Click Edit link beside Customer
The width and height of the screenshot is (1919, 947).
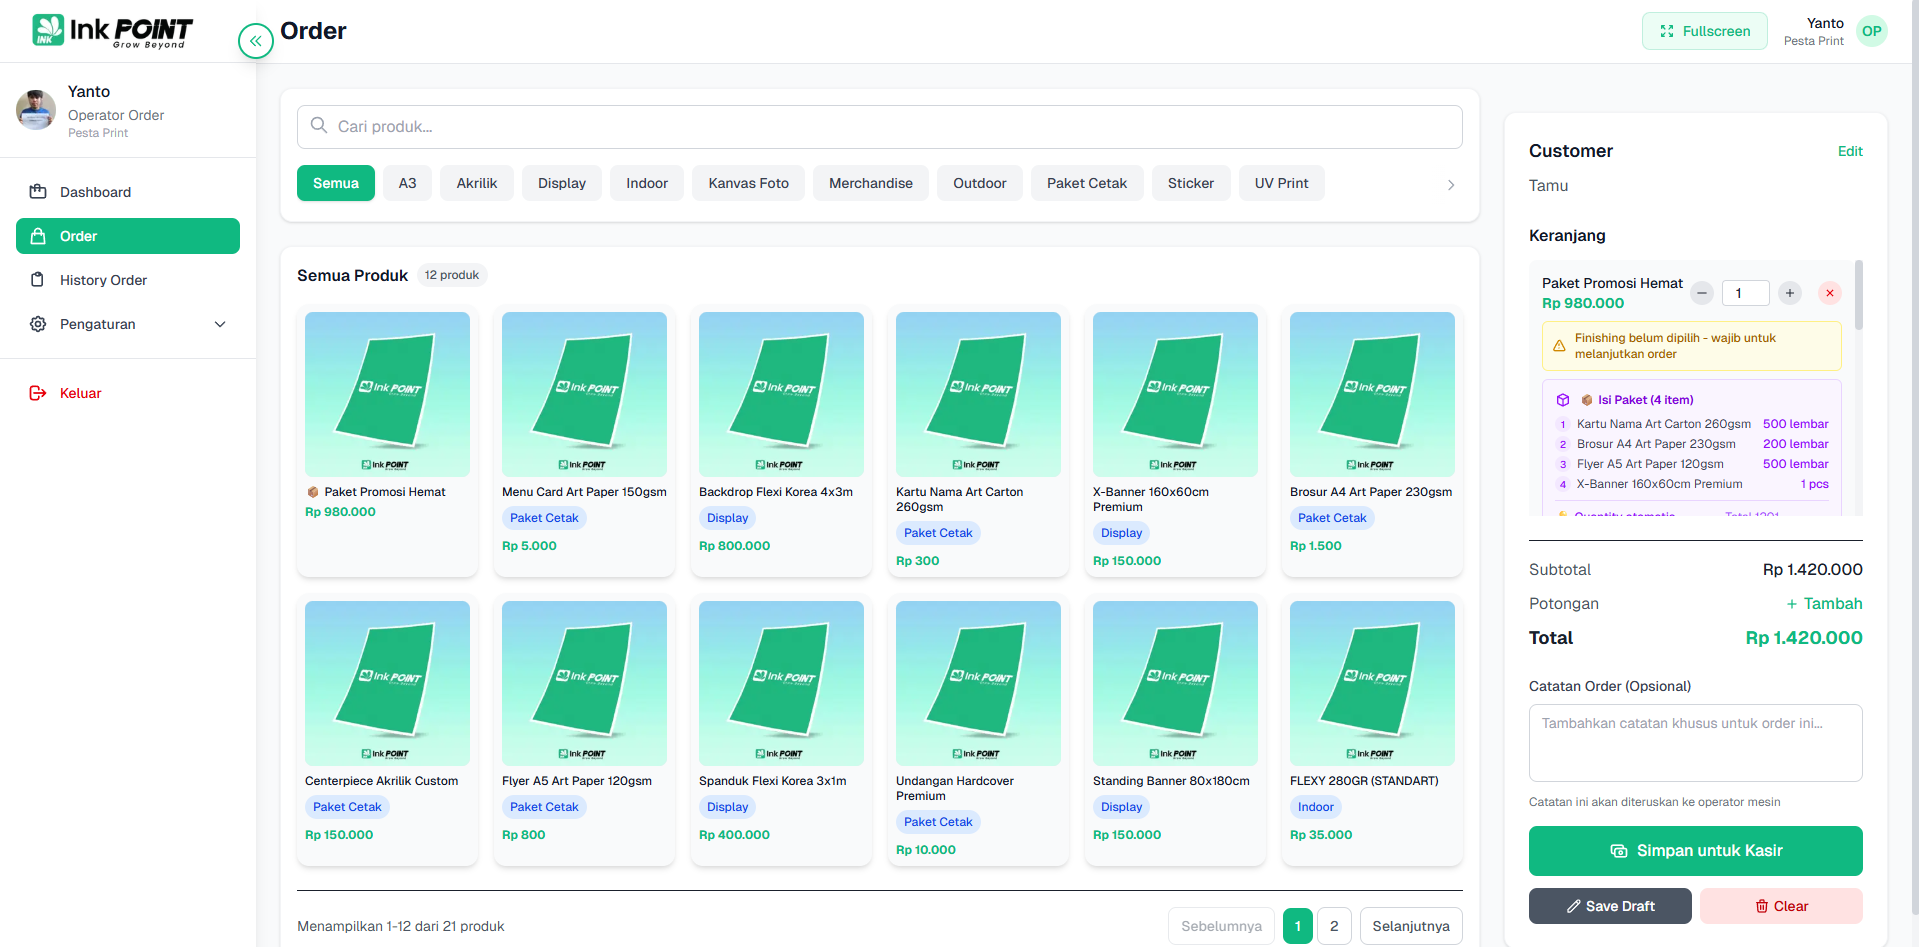pyautogui.click(x=1849, y=151)
